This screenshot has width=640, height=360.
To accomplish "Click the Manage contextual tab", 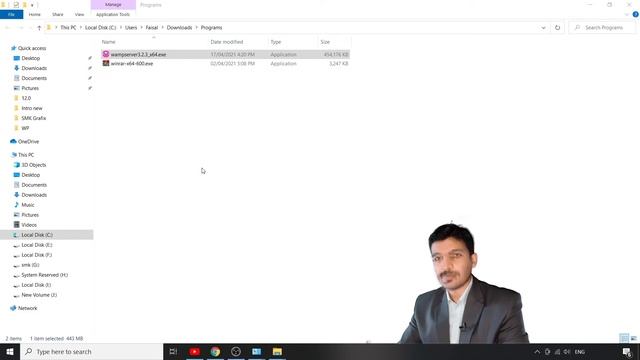I will click(x=113, y=4).
